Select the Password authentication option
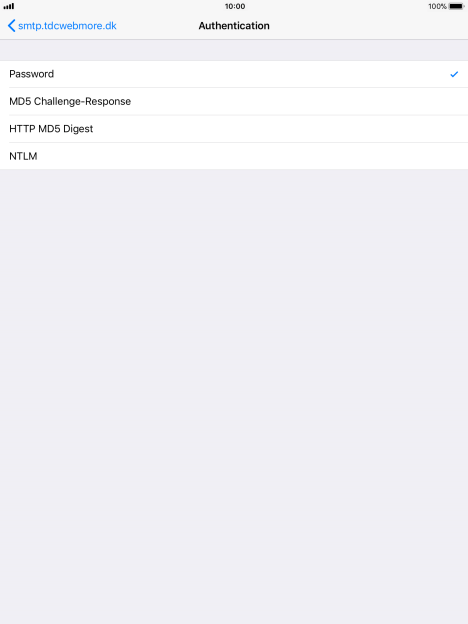The image size is (468, 624). click(234, 74)
